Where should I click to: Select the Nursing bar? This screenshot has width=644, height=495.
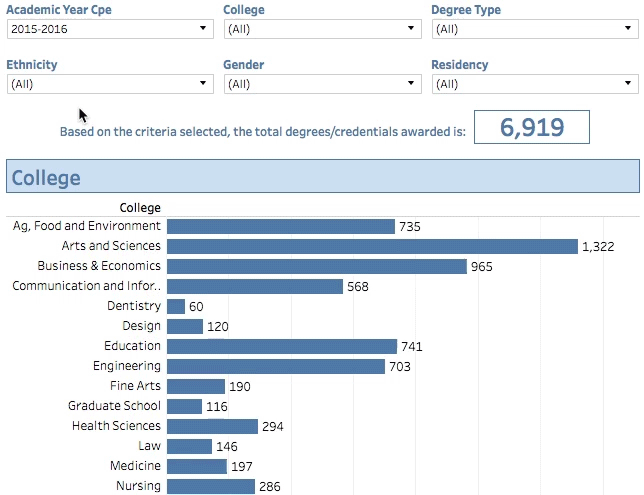pyautogui.click(x=211, y=486)
